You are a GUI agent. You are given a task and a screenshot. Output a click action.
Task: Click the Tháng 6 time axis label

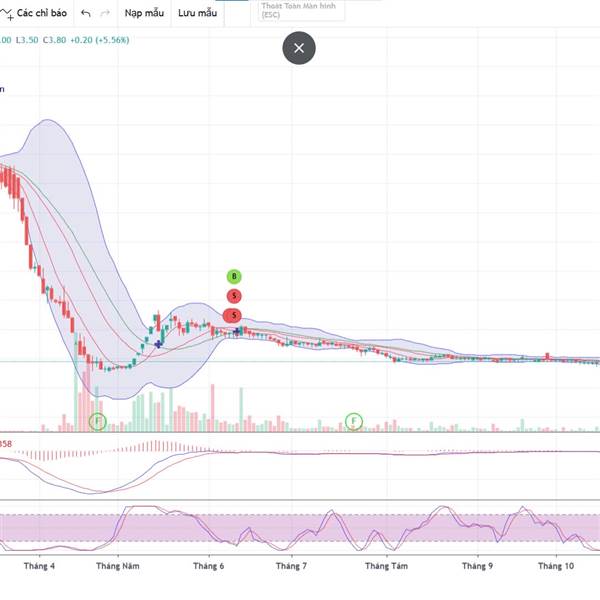pyautogui.click(x=209, y=566)
